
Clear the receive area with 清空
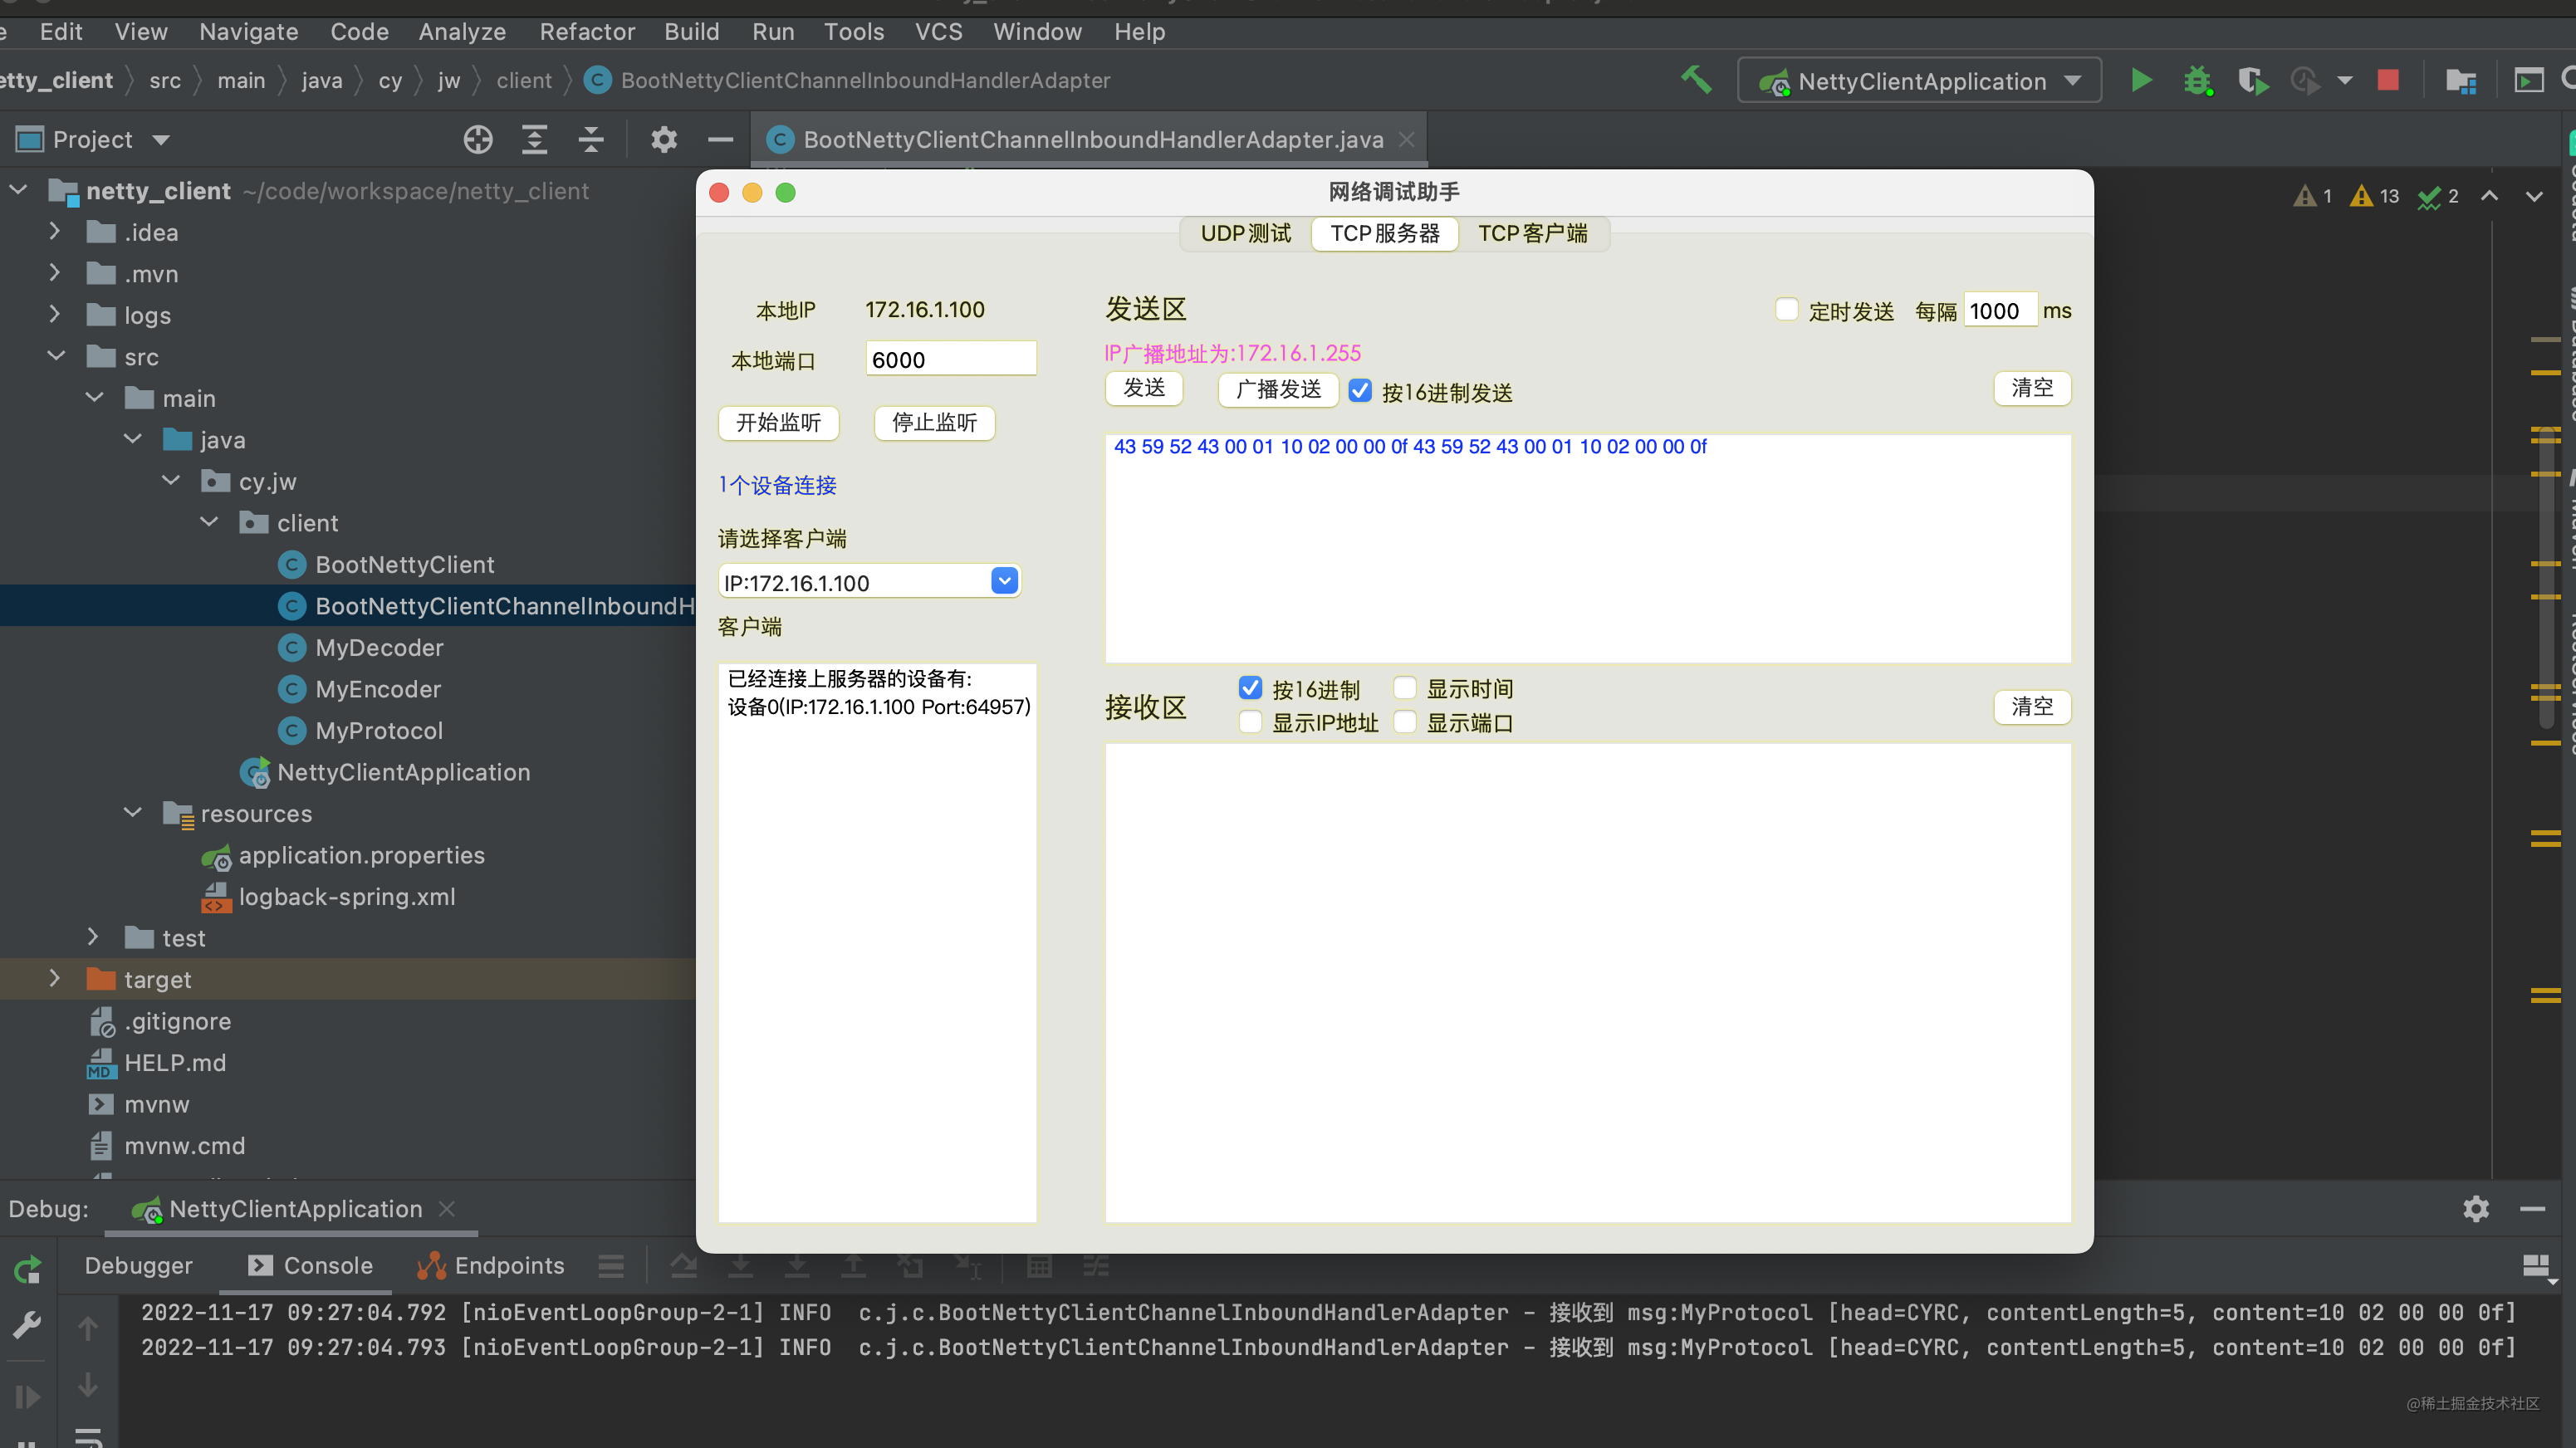[2032, 706]
